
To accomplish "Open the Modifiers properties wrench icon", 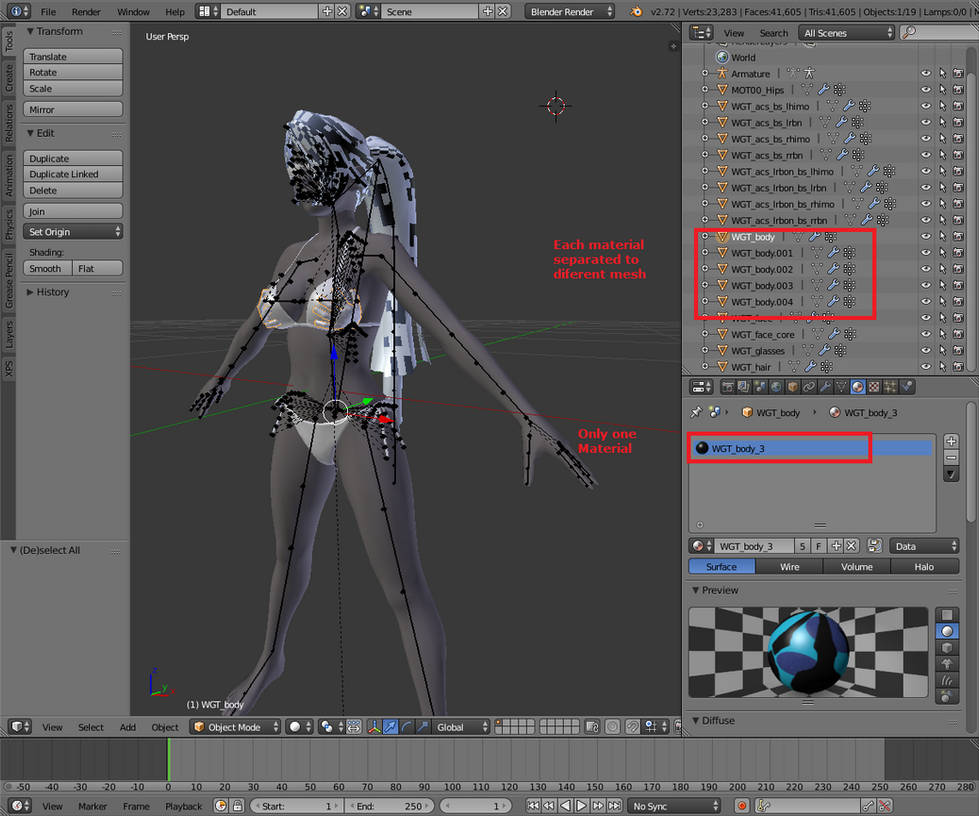I will 825,387.
